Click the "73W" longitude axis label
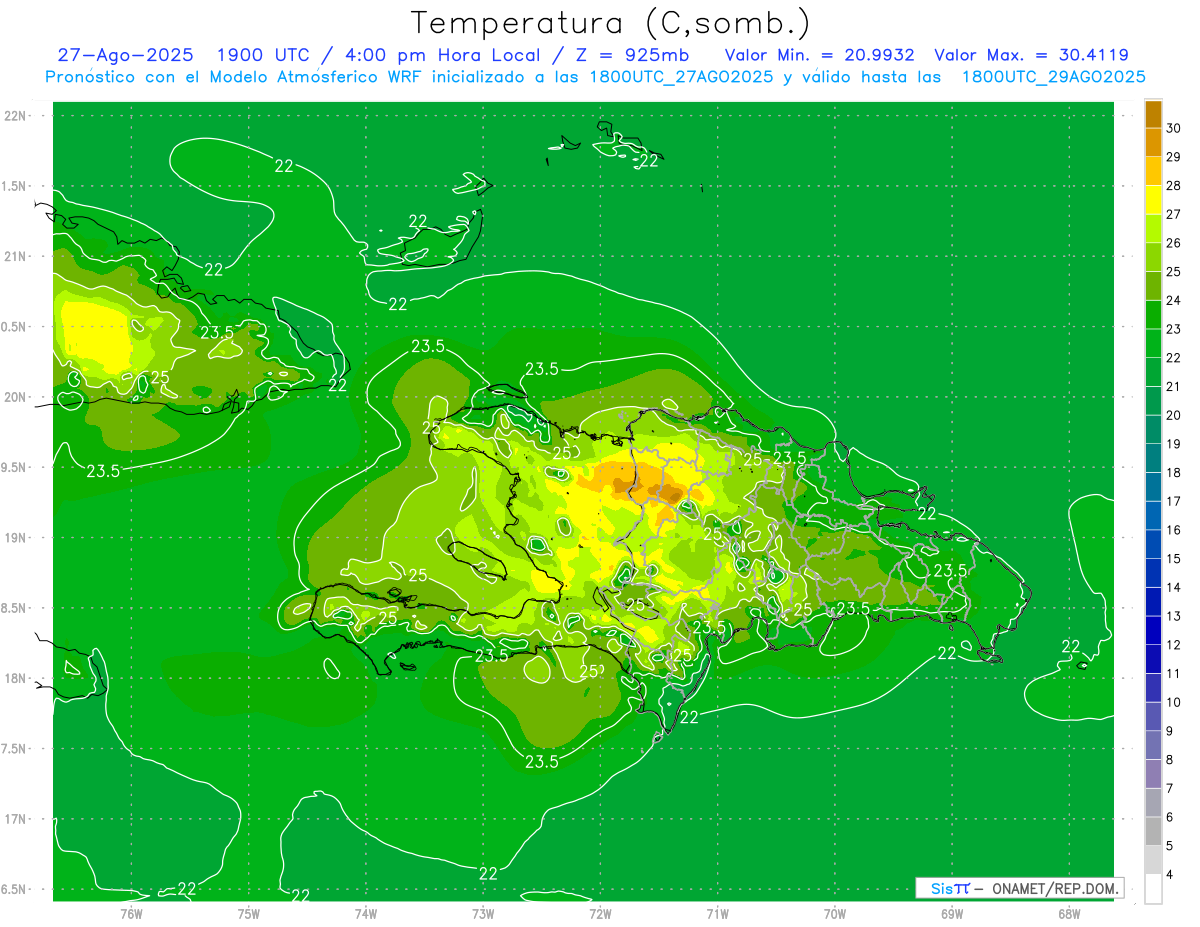The image size is (1200, 927). pos(483,913)
